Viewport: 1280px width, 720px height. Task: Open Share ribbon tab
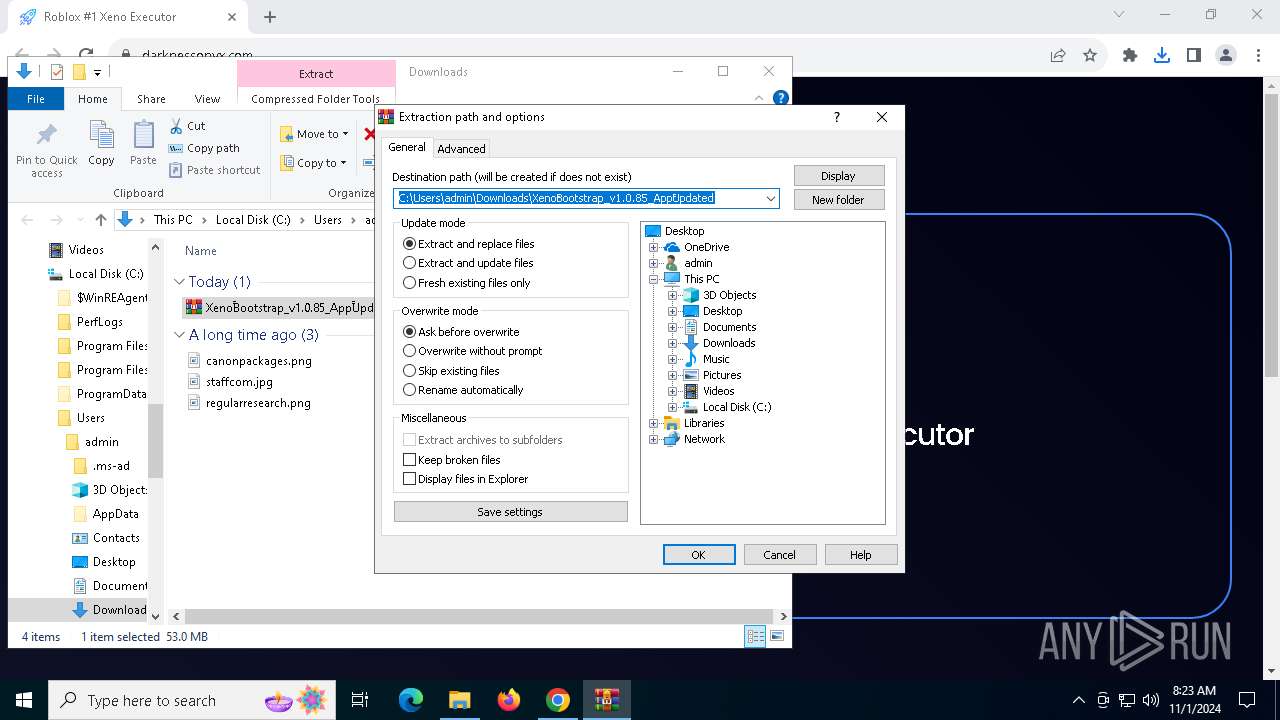click(x=151, y=99)
